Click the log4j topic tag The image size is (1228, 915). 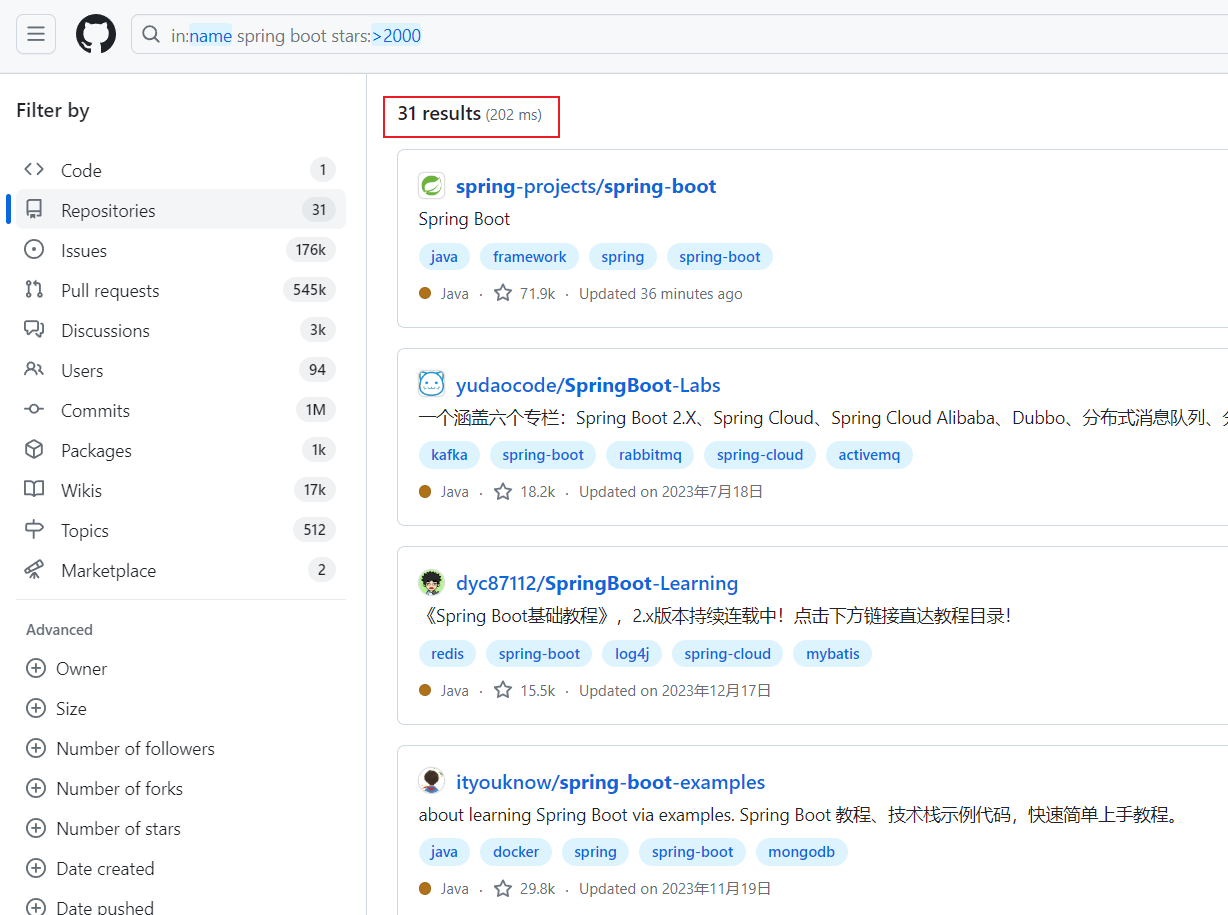click(632, 654)
